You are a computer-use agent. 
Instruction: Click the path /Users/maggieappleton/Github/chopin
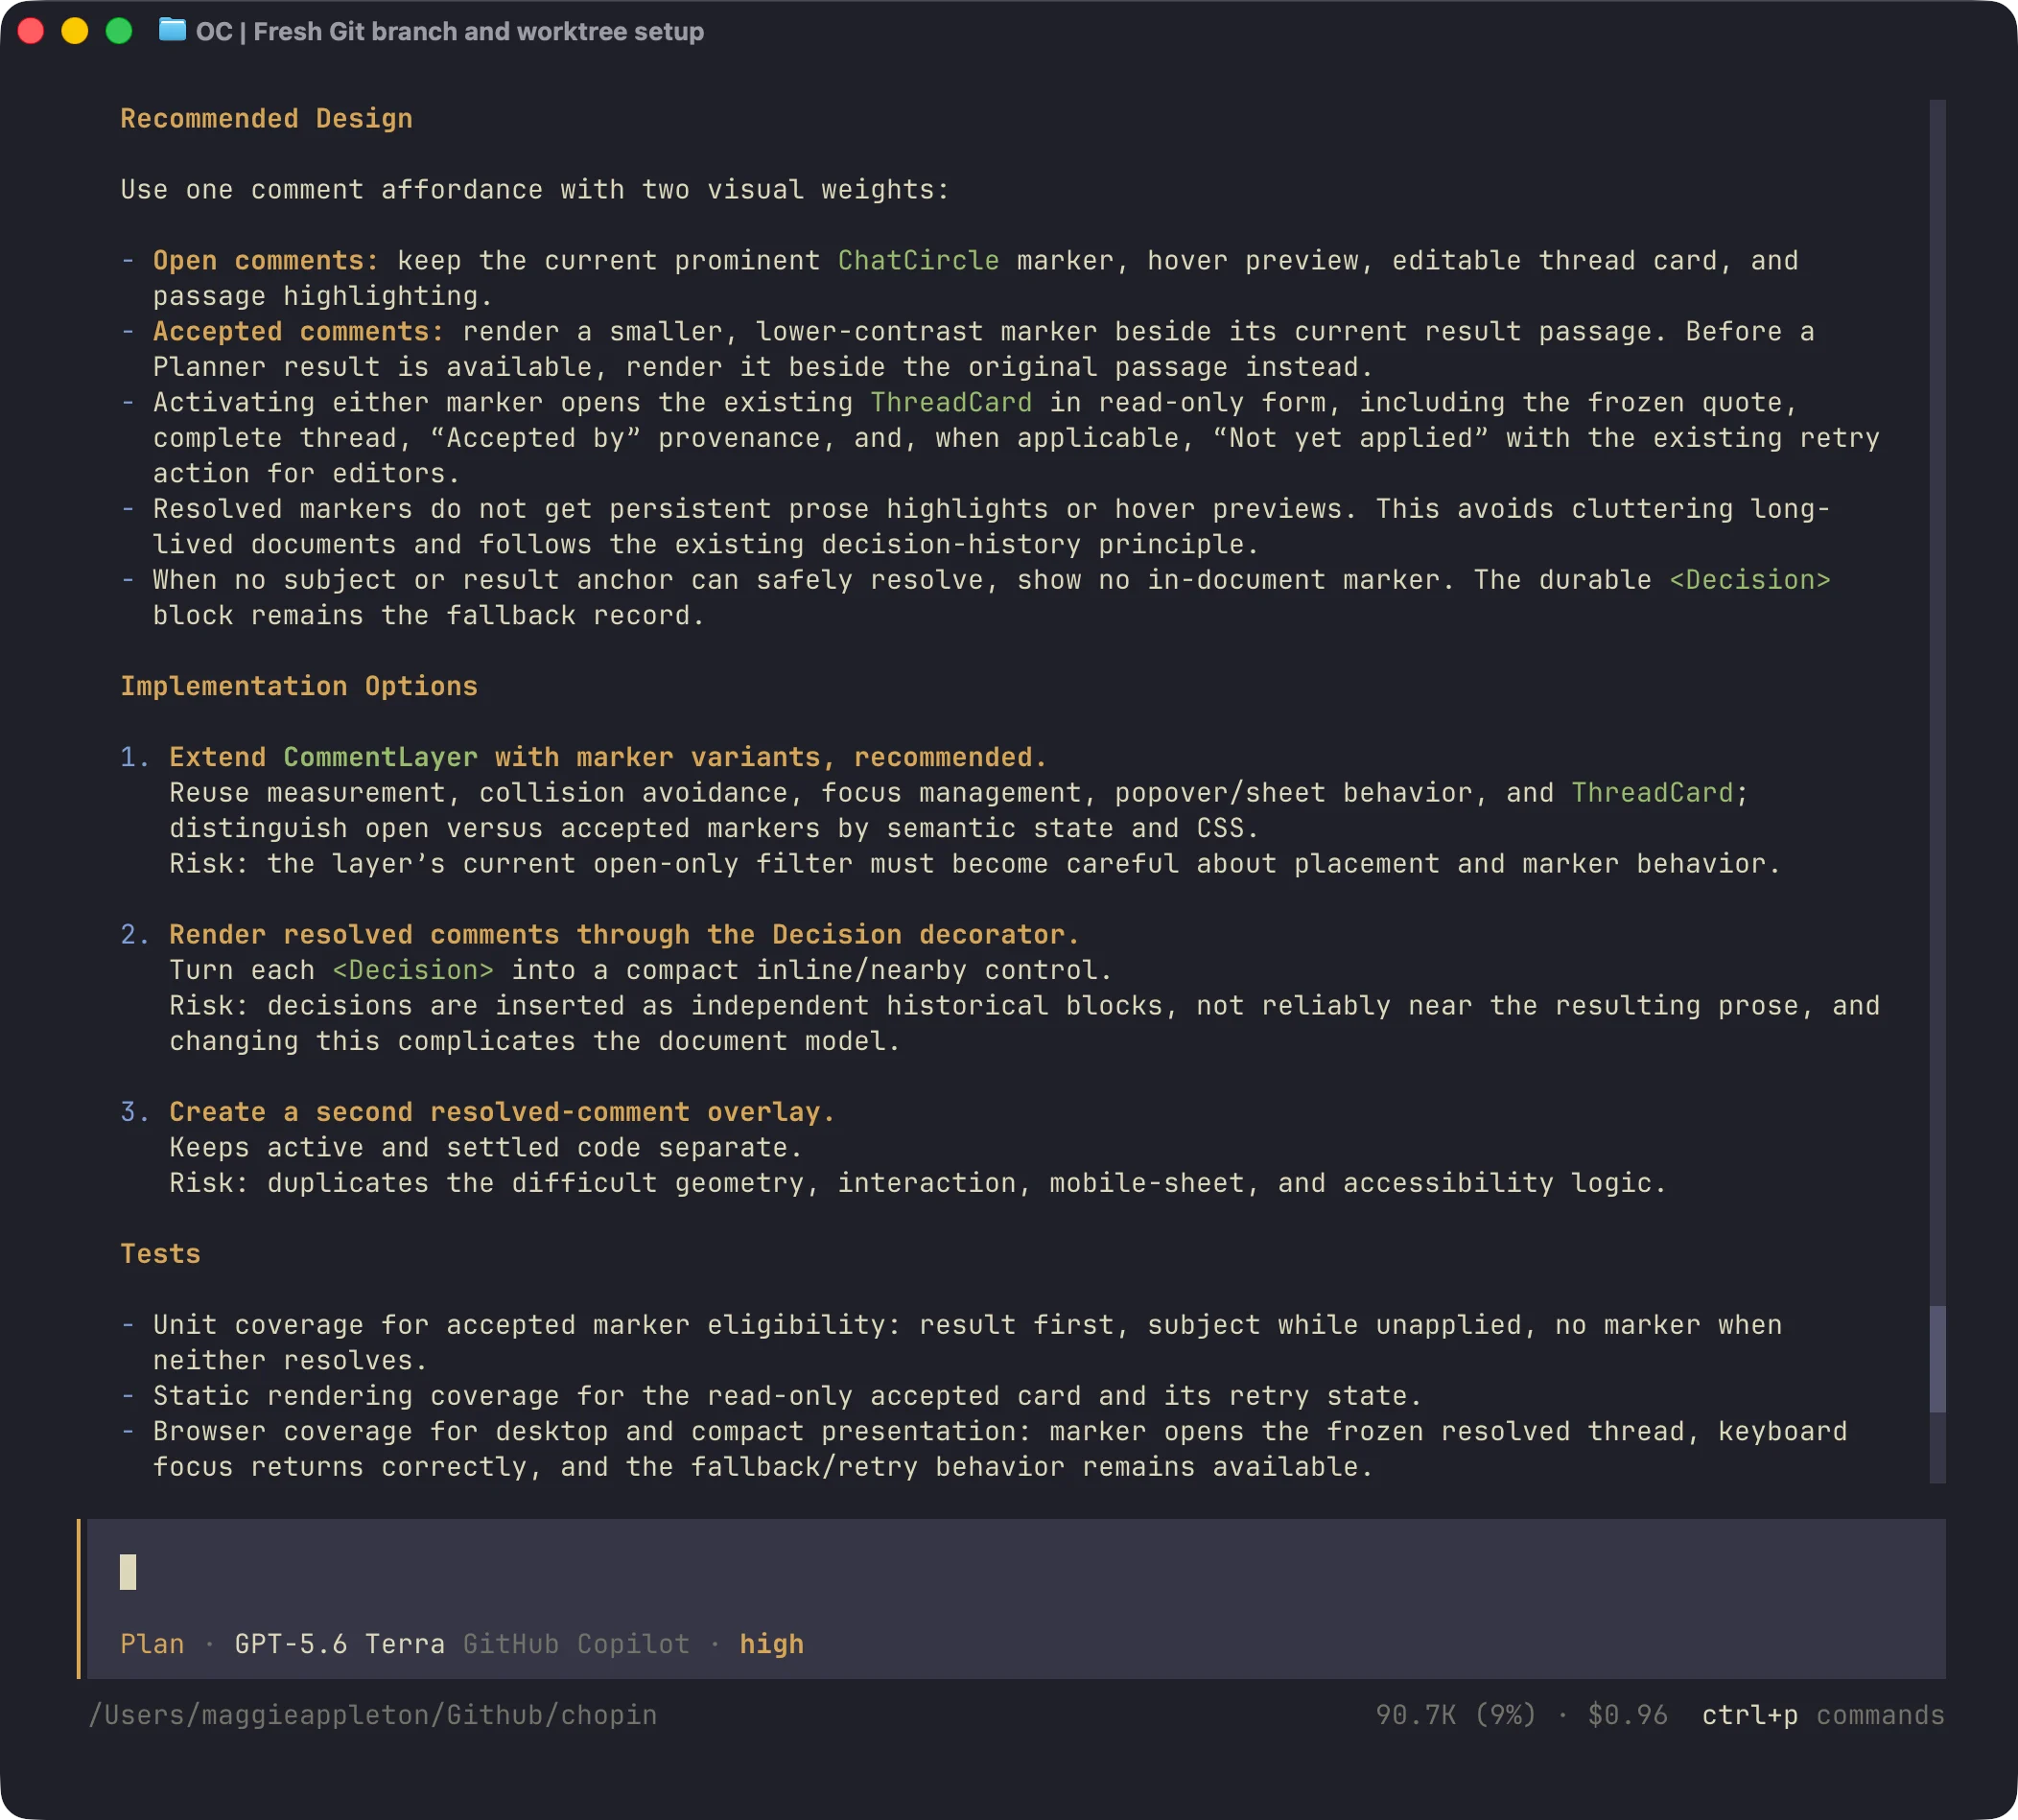[373, 1715]
